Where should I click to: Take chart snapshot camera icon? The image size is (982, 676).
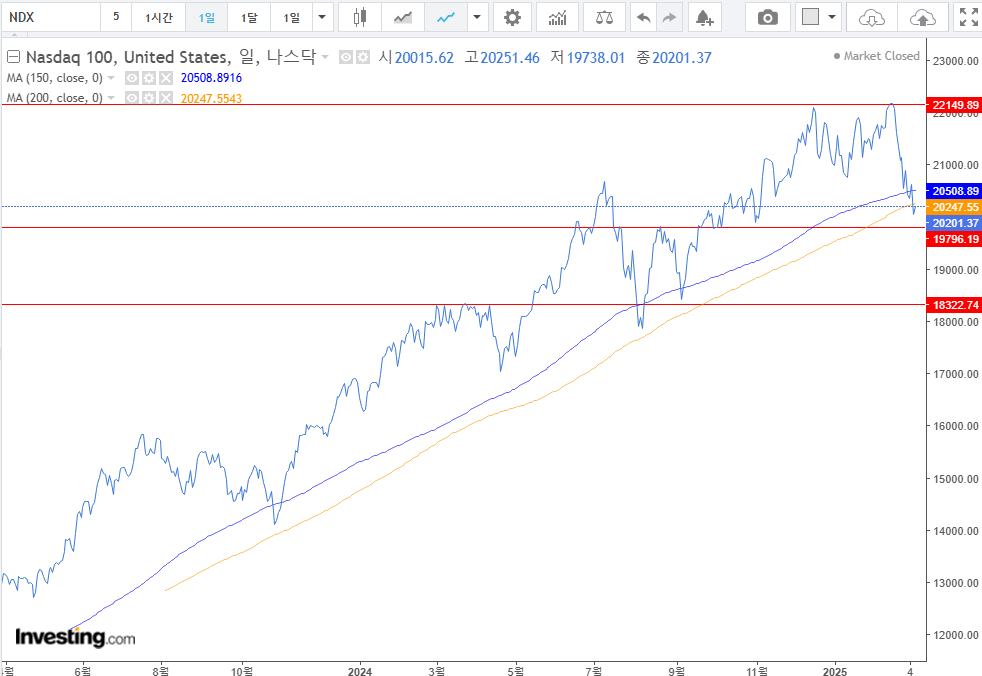tap(767, 18)
